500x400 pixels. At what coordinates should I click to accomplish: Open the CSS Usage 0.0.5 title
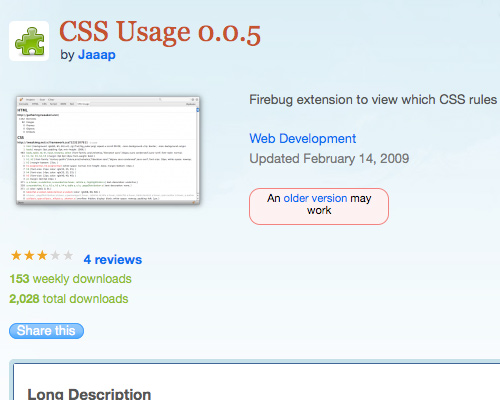pyautogui.click(x=160, y=32)
